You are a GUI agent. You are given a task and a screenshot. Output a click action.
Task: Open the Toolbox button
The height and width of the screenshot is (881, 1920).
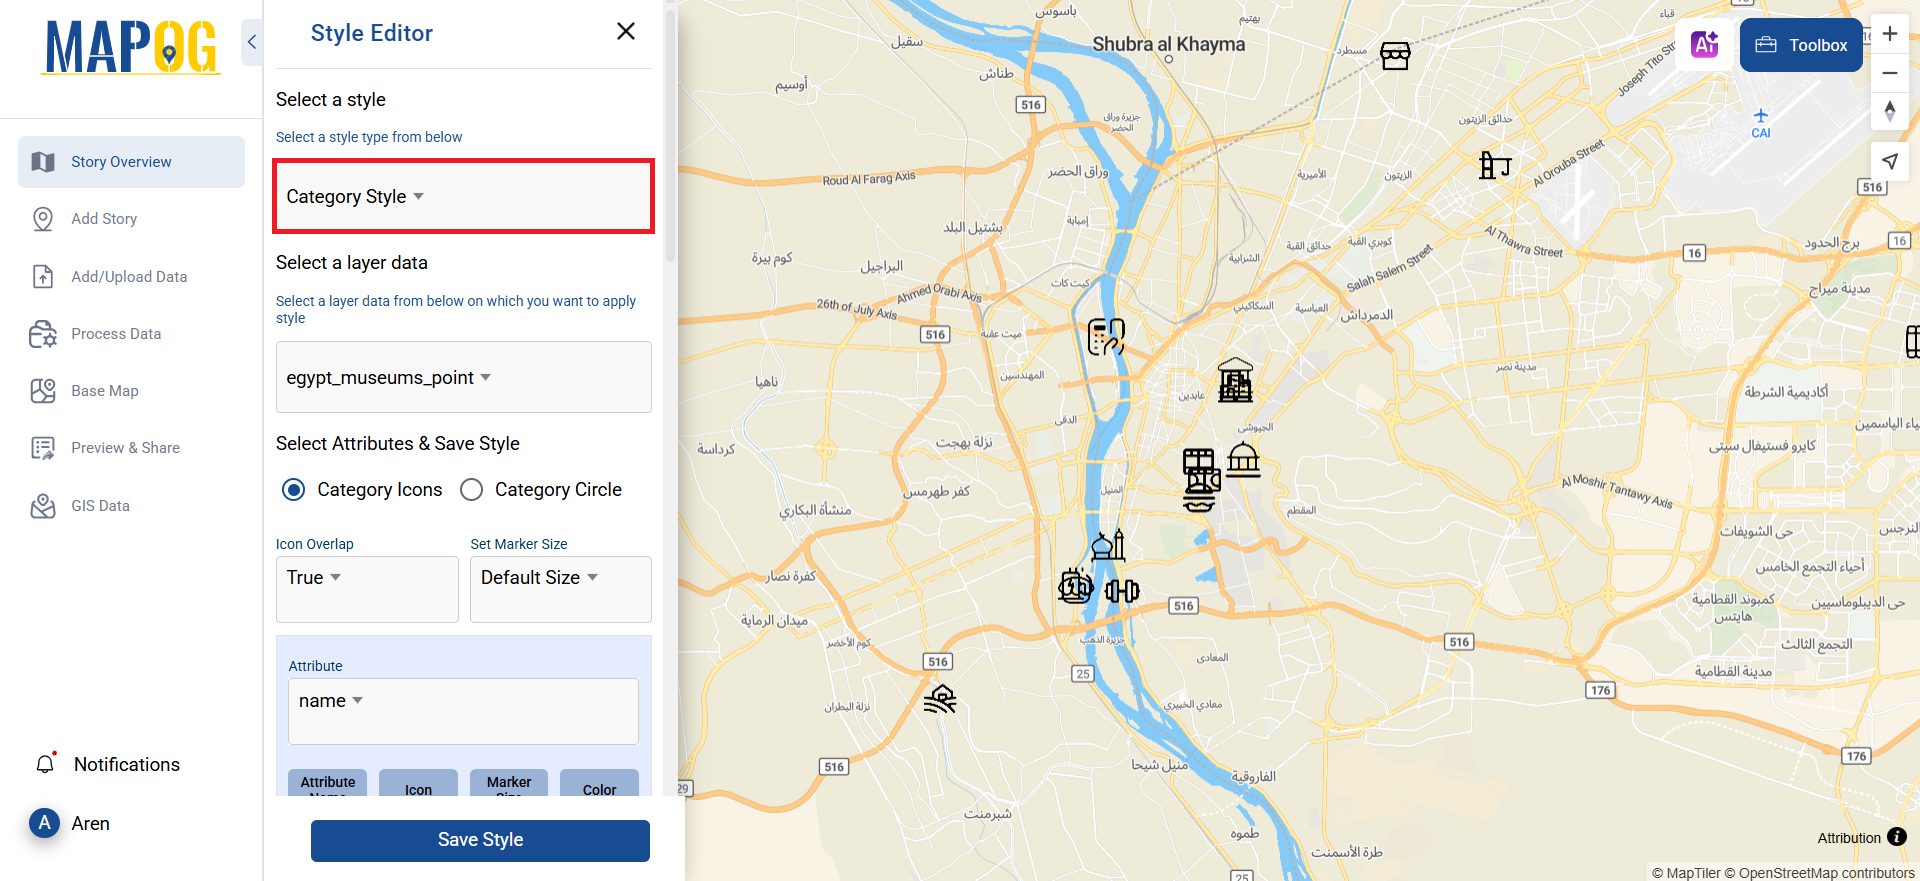coord(1801,45)
